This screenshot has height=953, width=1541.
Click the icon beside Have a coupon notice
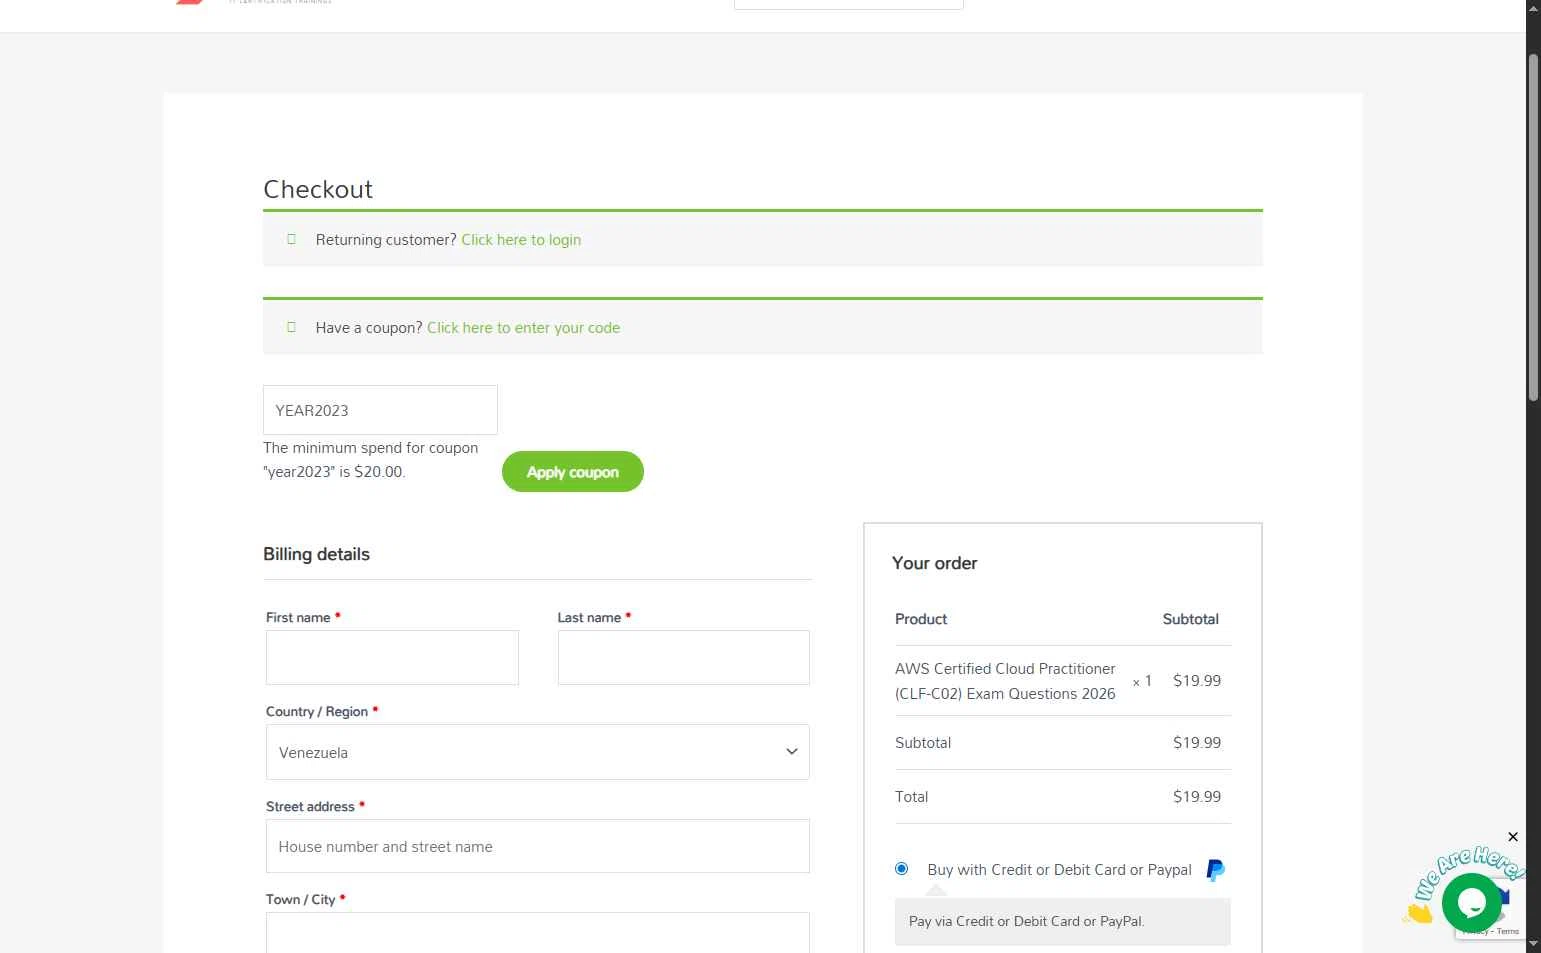point(292,328)
